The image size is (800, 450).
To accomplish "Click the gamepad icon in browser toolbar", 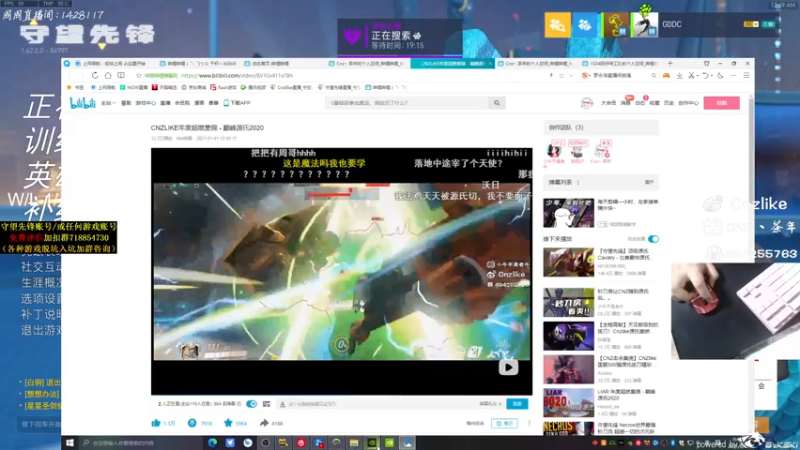I will click(x=666, y=76).
